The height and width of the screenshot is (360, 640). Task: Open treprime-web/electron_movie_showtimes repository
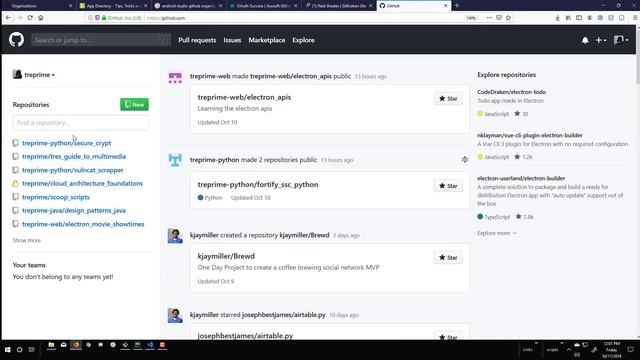coord(83,224)
